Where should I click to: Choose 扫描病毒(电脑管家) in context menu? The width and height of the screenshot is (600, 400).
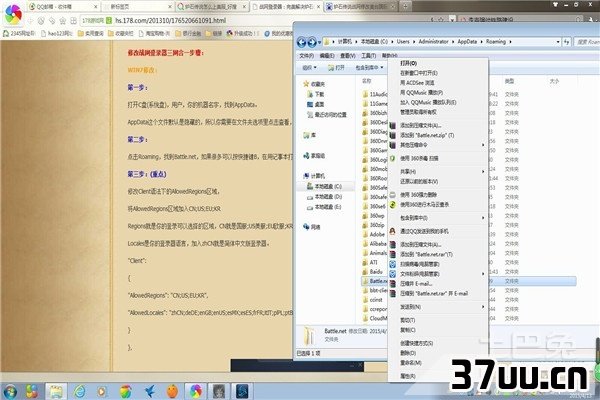(x=419, y=264)
